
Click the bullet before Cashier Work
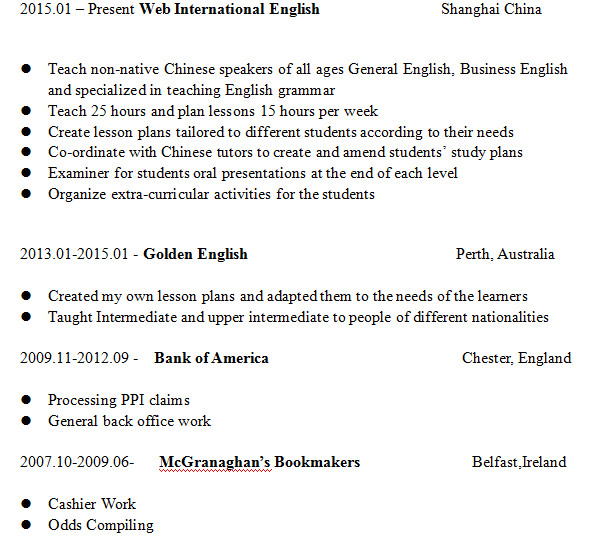(26, 504)
